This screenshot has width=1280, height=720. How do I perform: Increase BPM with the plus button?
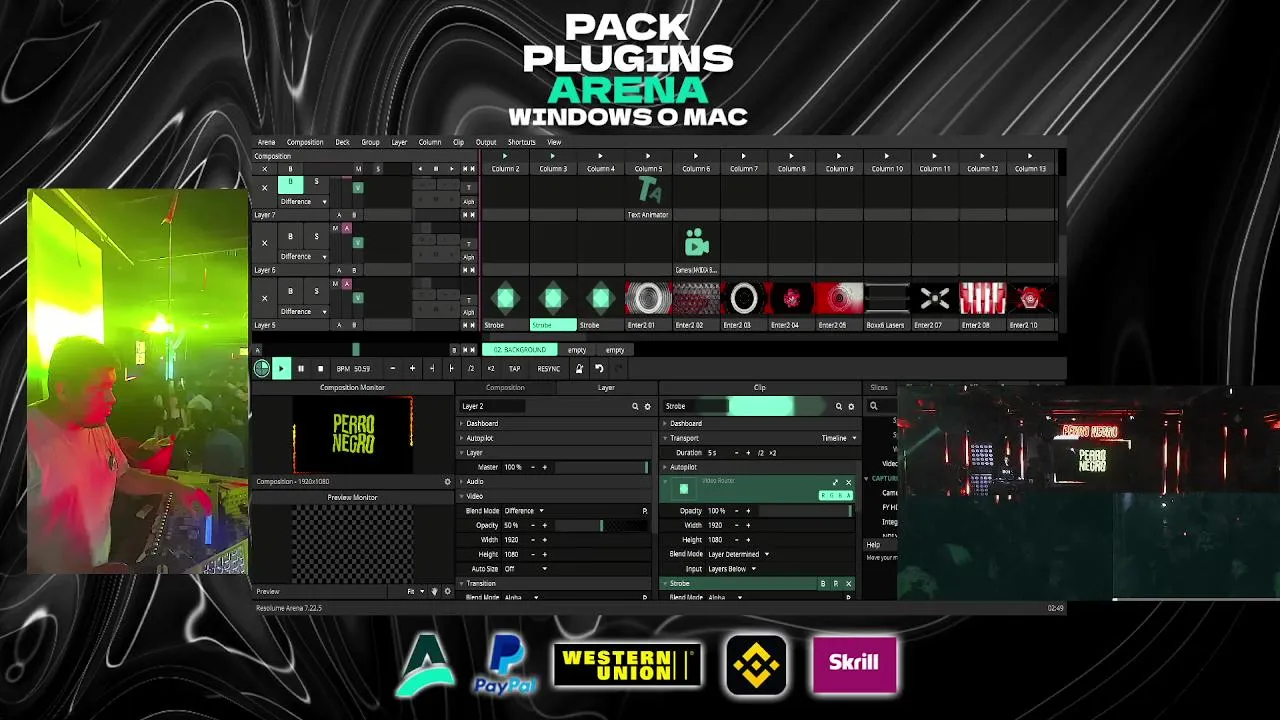[412, 369]
